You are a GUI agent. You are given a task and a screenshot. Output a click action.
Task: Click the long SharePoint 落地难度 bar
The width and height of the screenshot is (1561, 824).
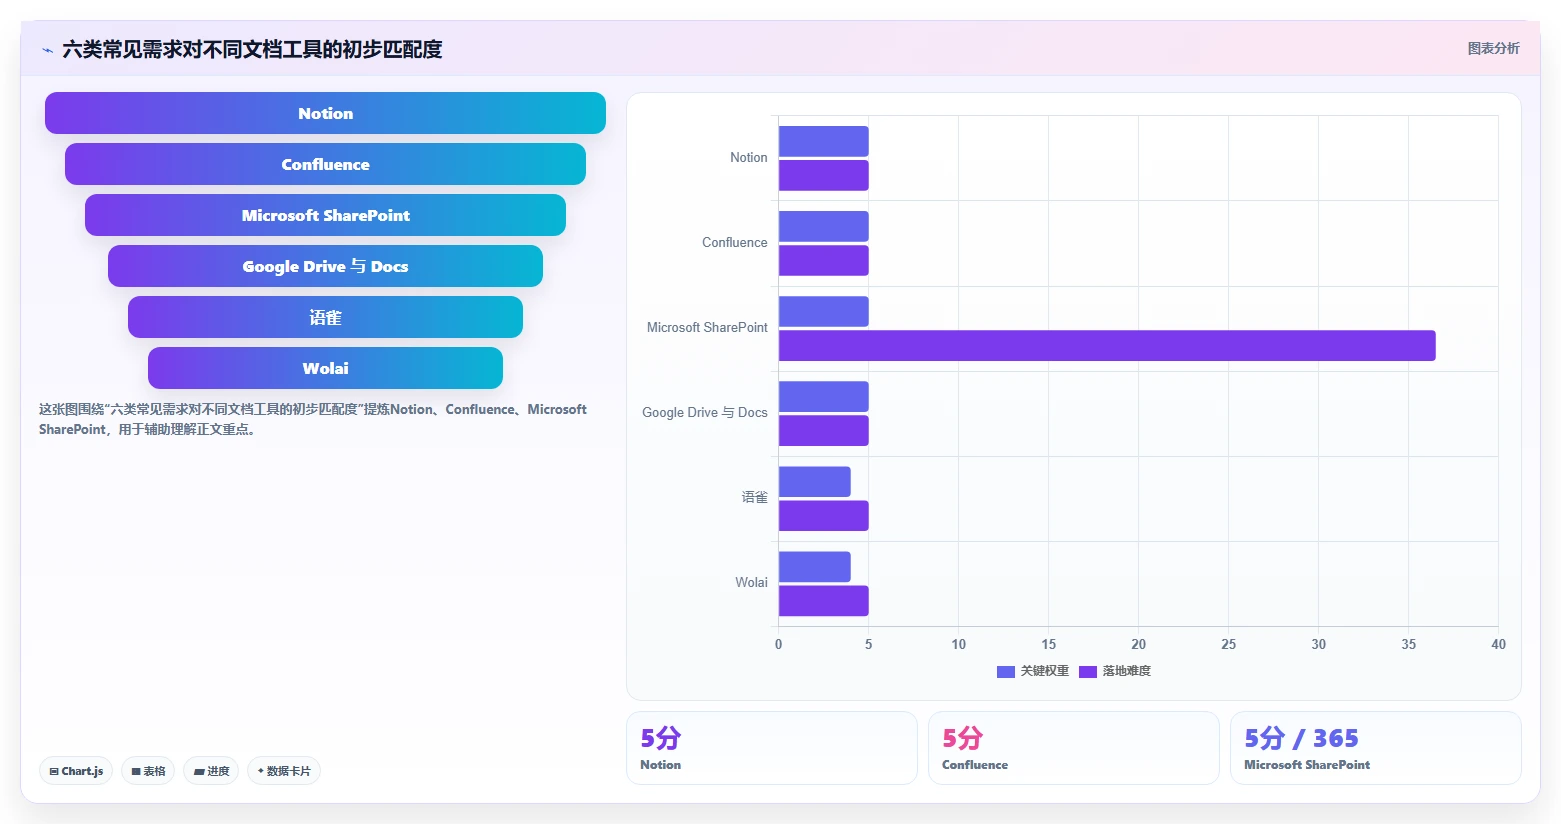click(x=1107, y=345)
